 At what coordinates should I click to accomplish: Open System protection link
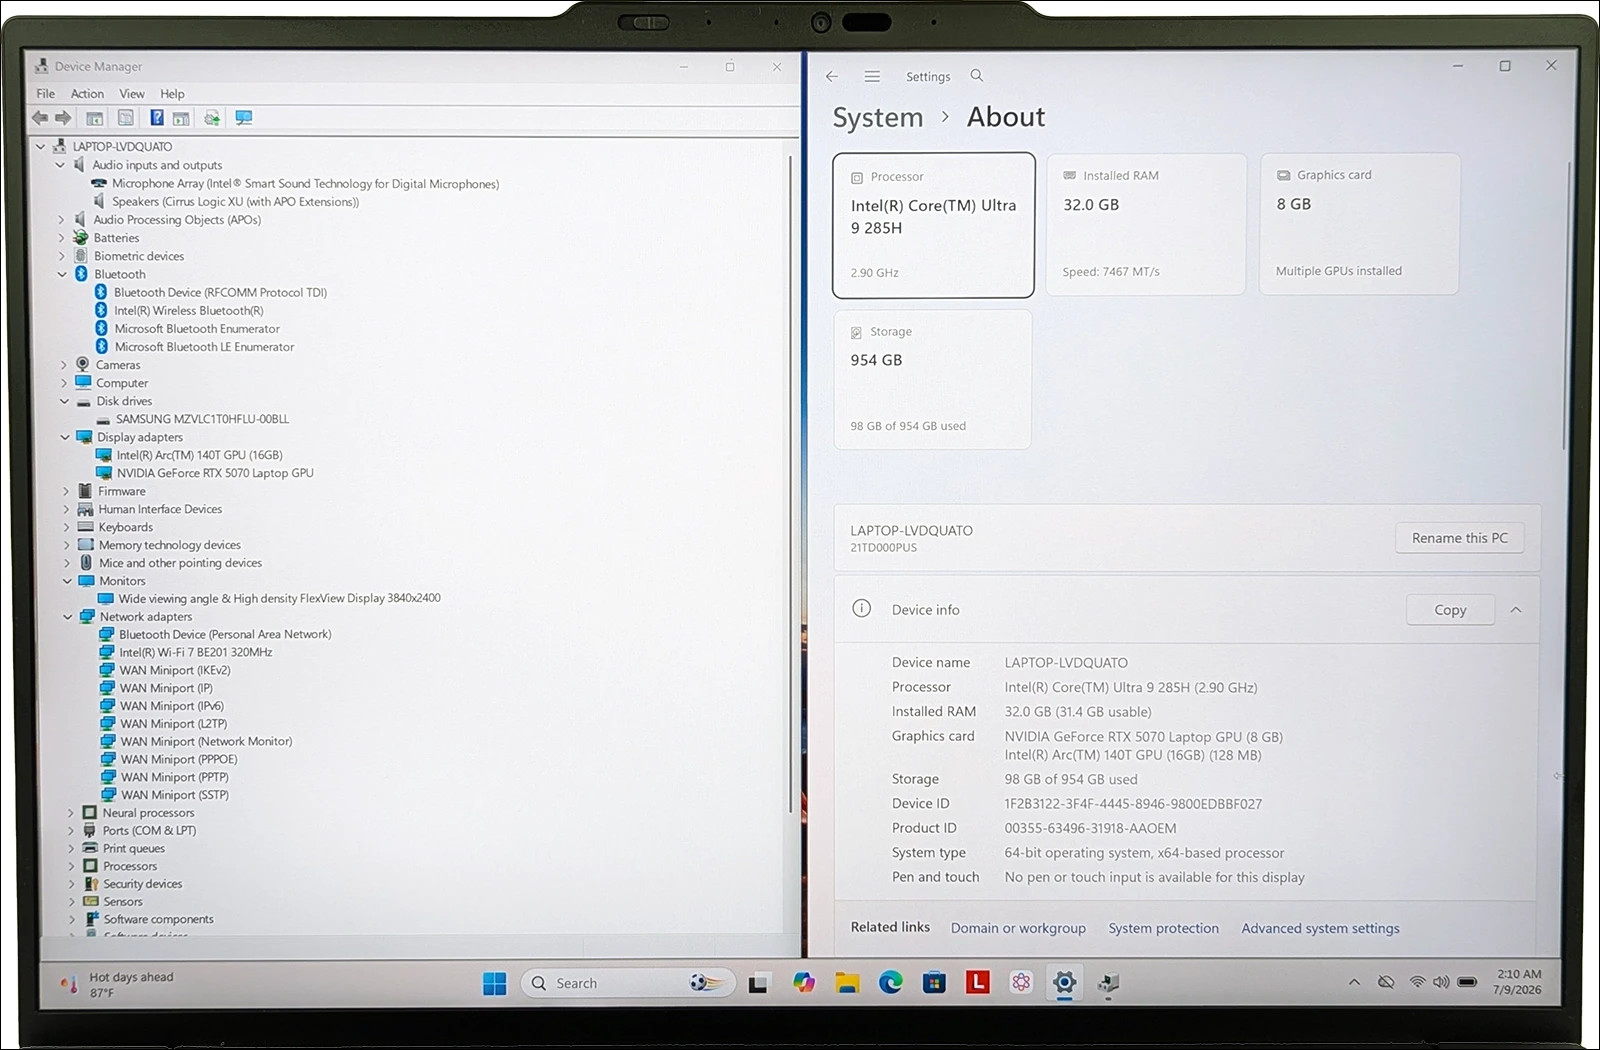(1163, 928)
